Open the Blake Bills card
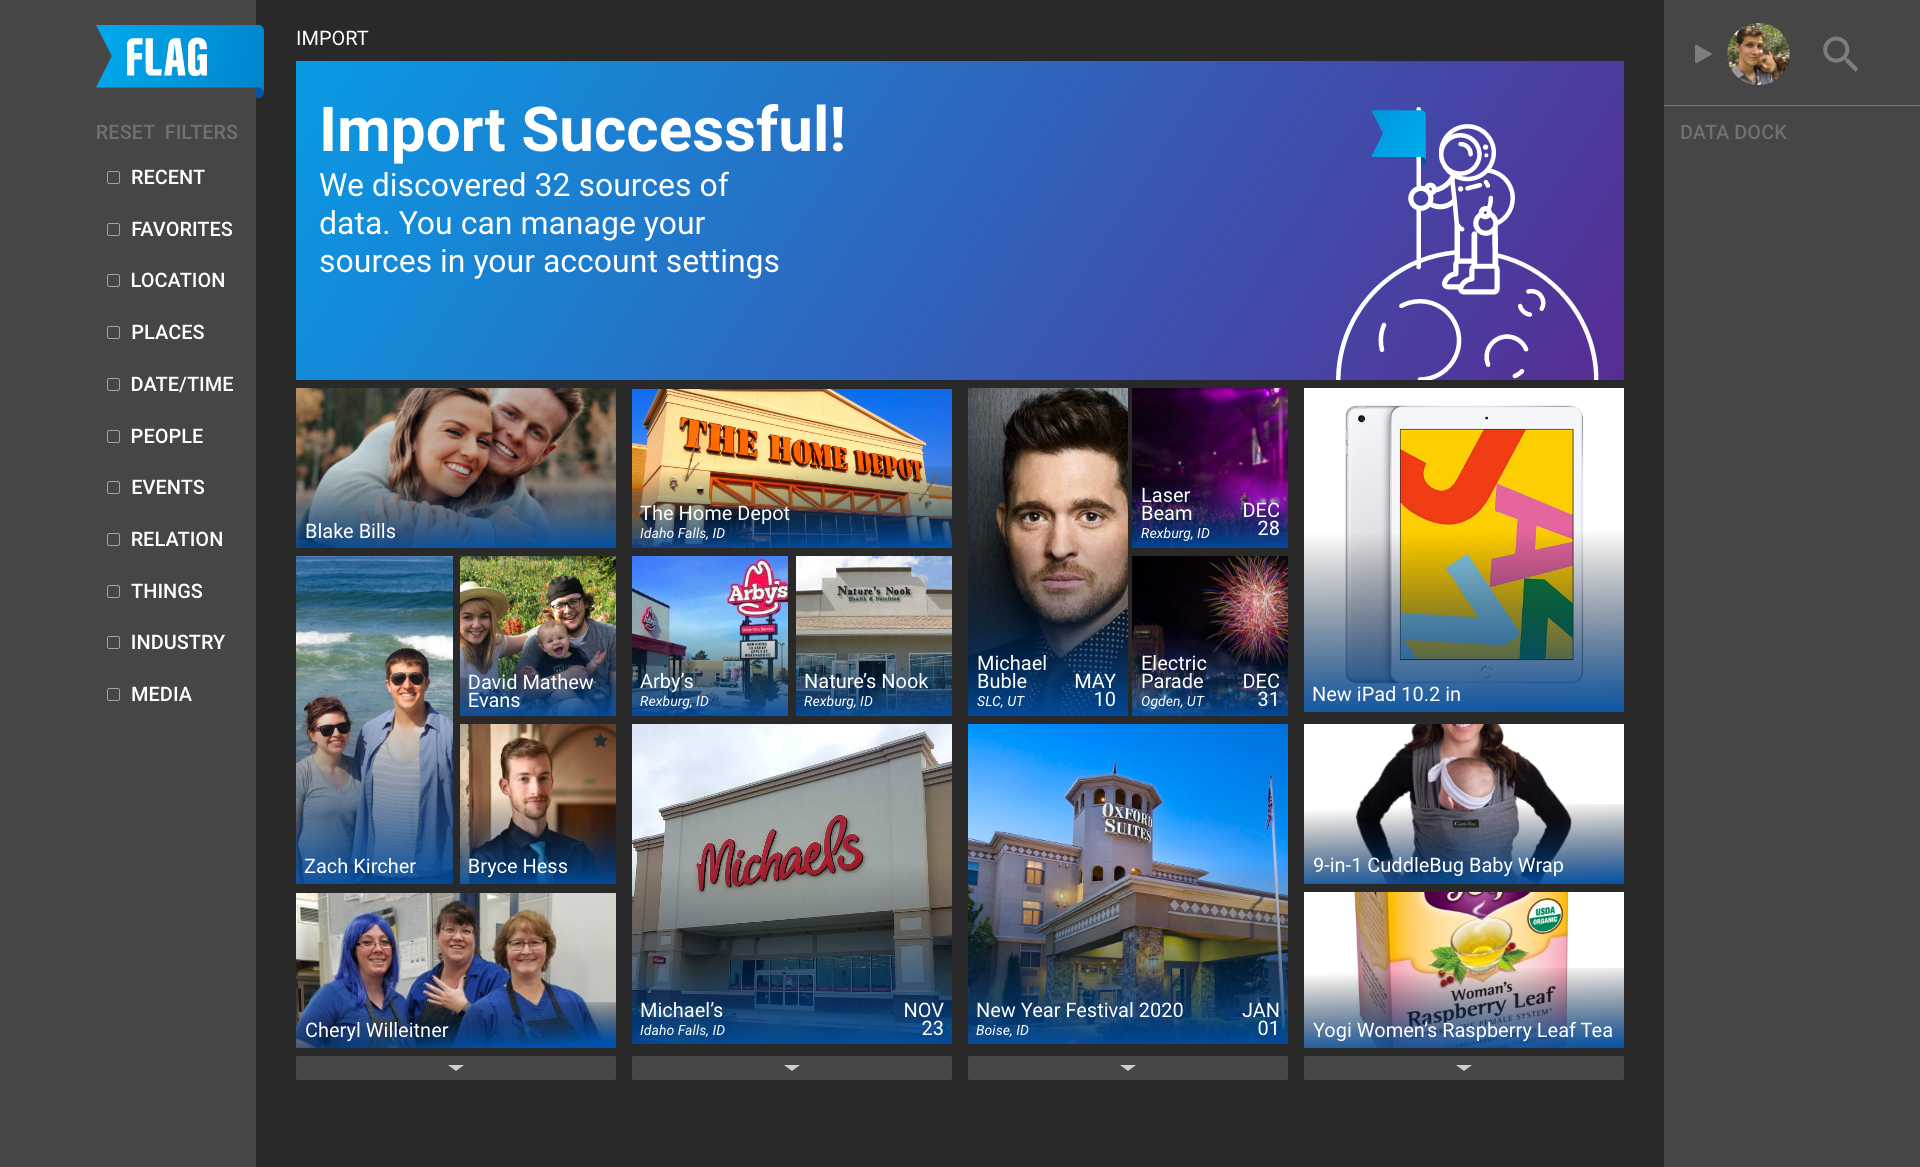 [x=456, y=468]
